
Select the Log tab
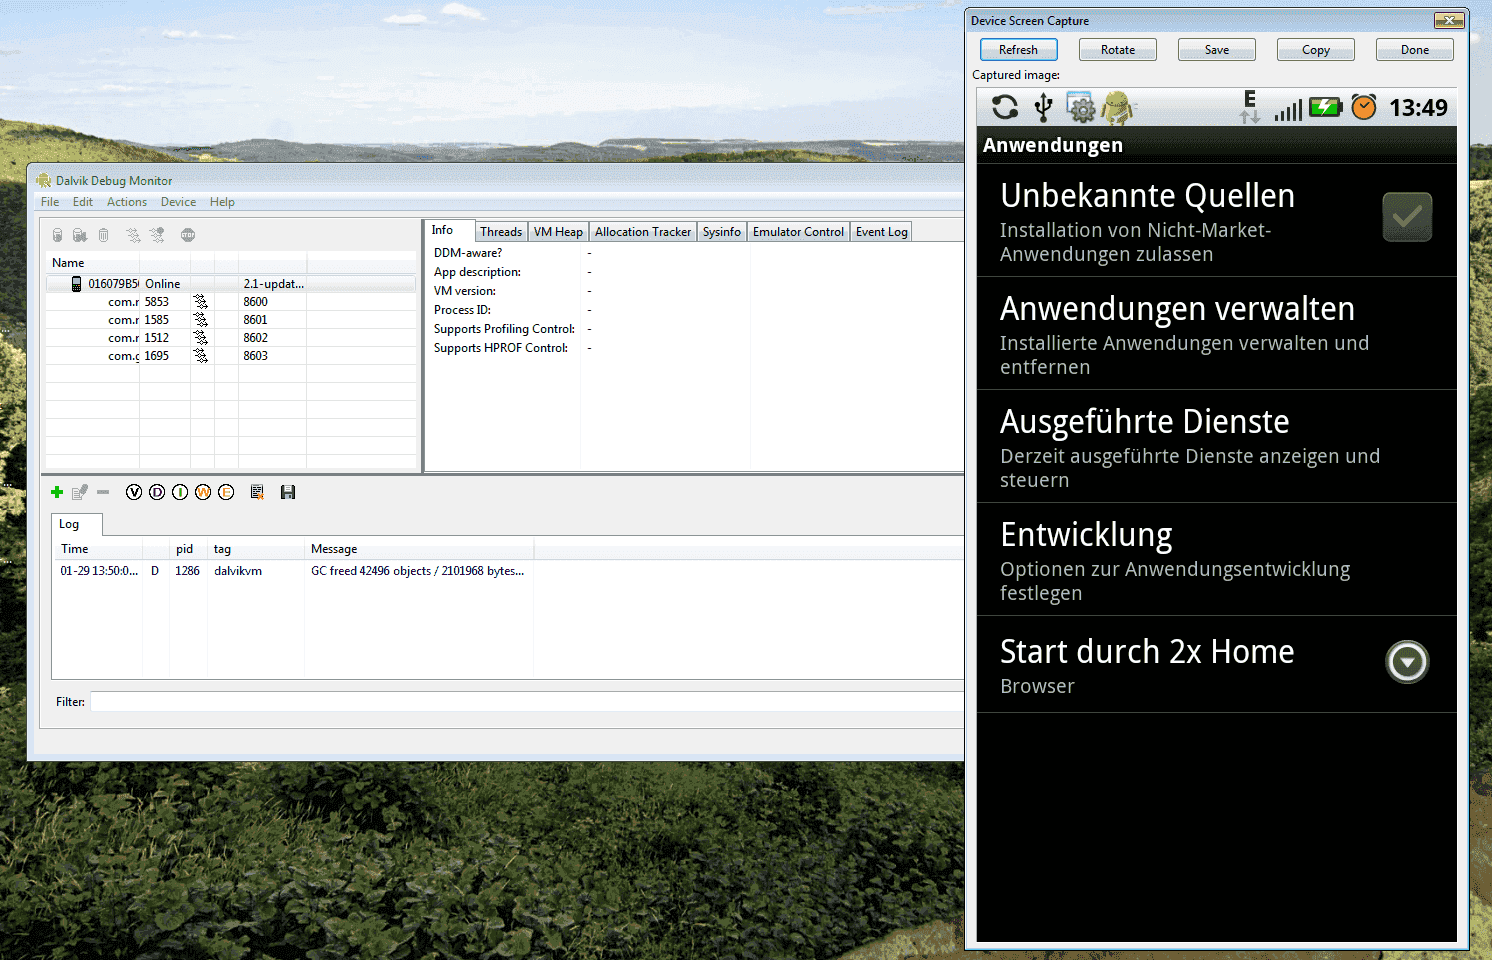[x=76, y=524]
